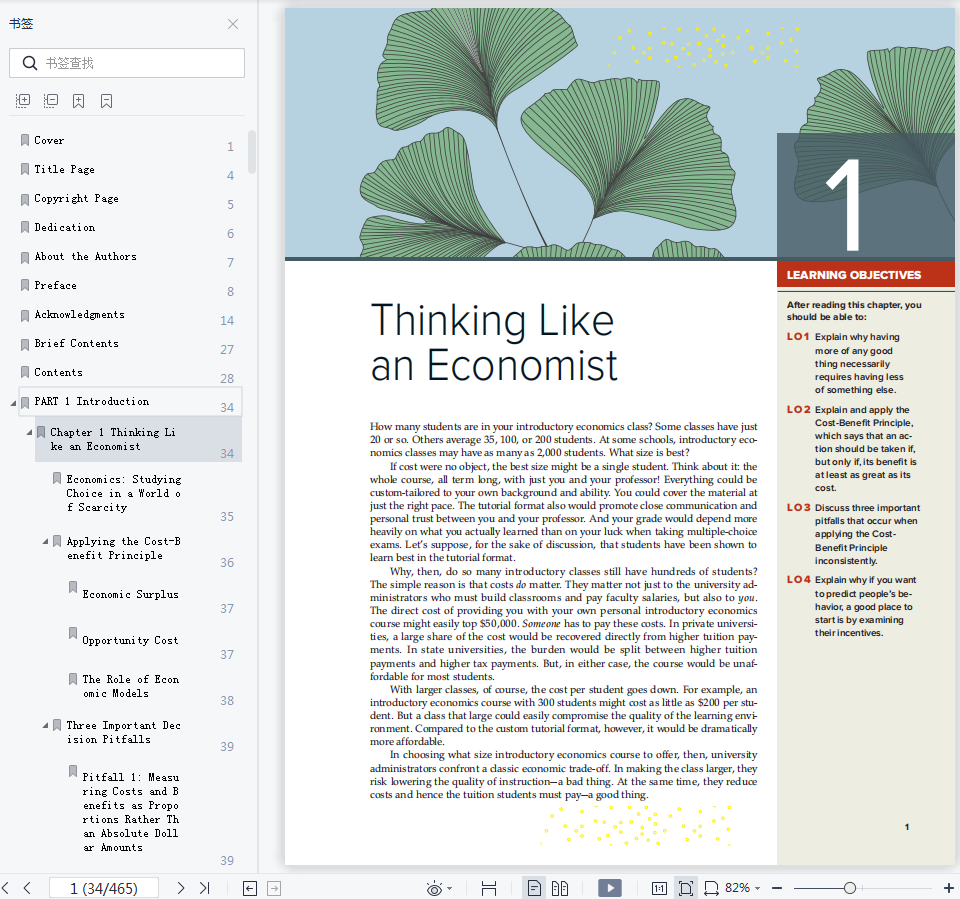960x899 pixels.
Task: Click the bookmark search field
Action: (x=127, y=63)
